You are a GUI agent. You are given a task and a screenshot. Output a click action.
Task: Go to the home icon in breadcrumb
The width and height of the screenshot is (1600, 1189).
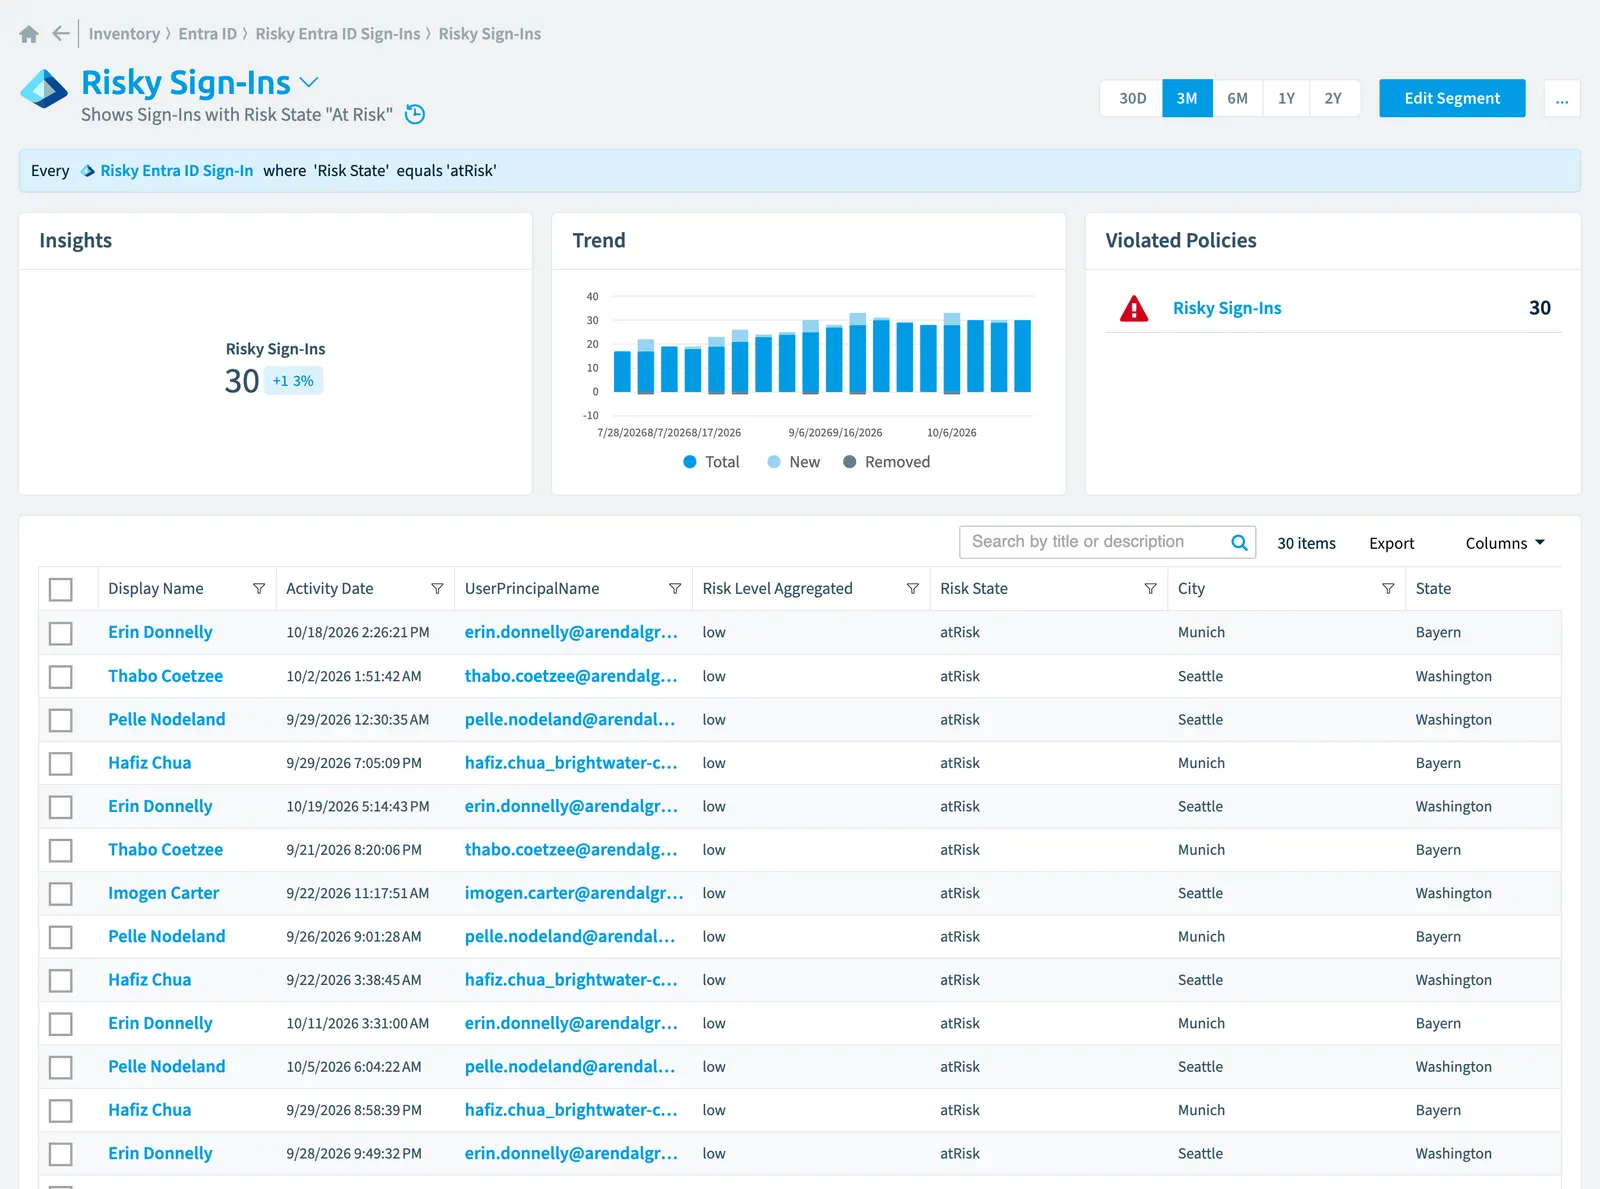click(29, 34)
